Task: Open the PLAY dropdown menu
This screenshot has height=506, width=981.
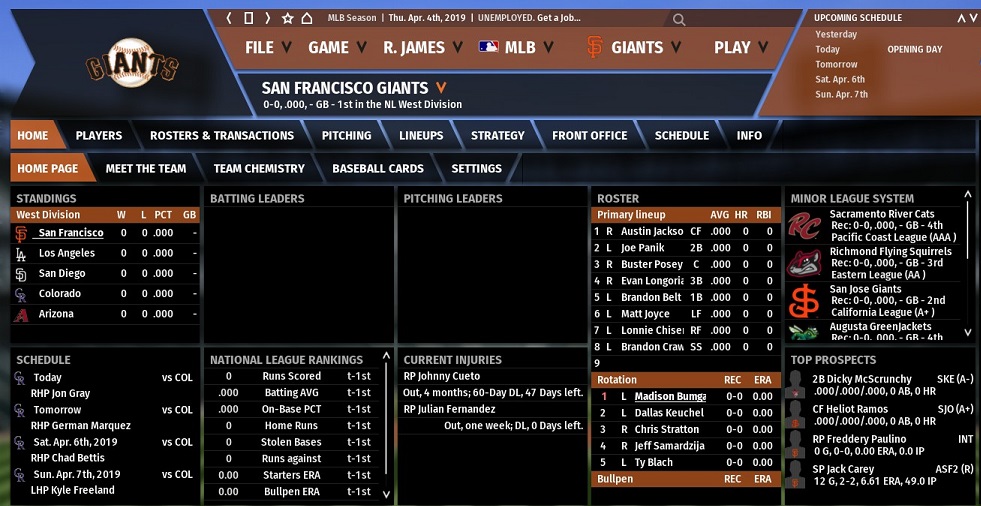Action: 741,47
